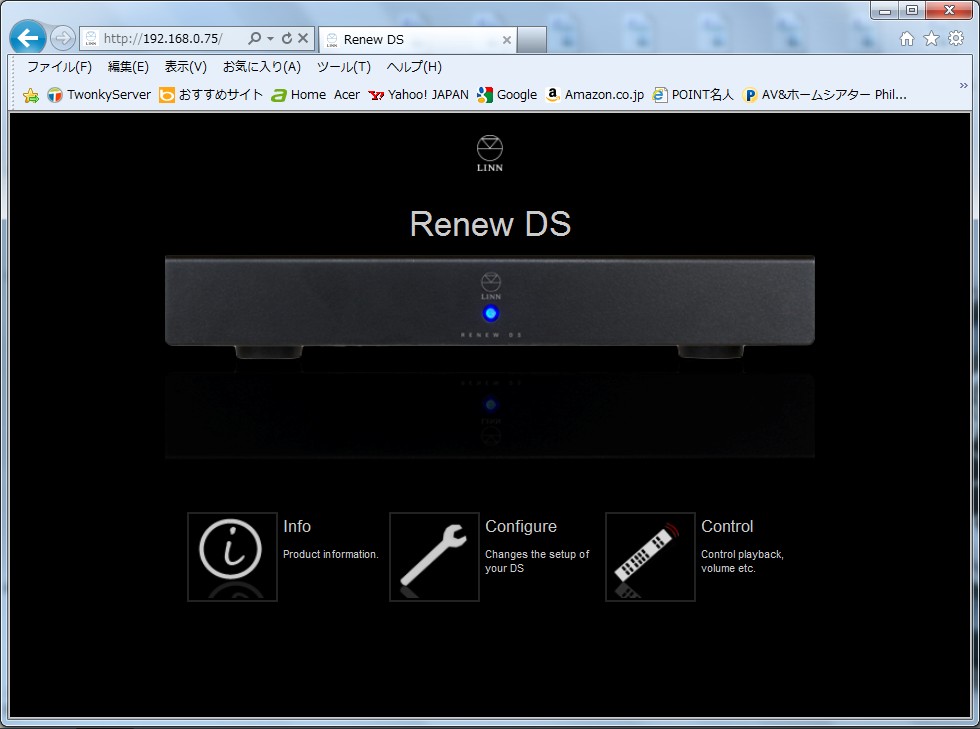This screenshot has width=980, height=729.
Task: Click the add-to-favorites bar star icon
Action: pyautogui.click(x=31, y=95)
